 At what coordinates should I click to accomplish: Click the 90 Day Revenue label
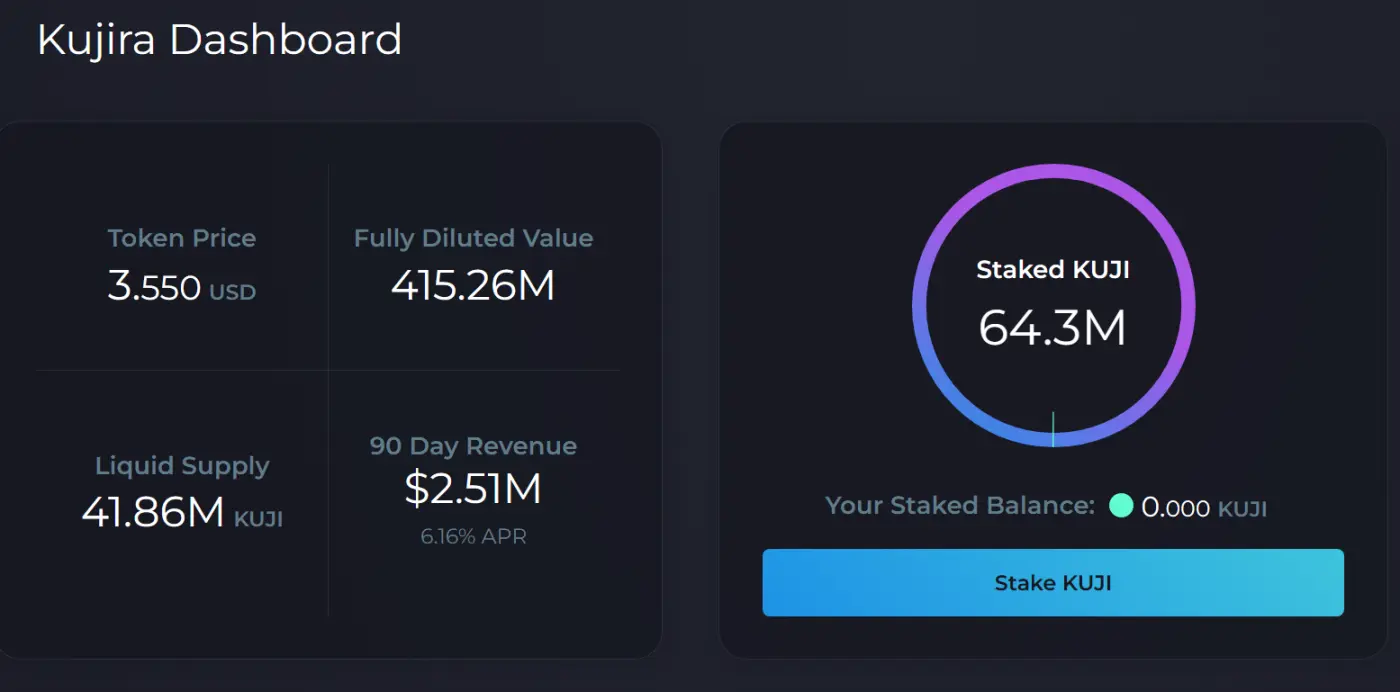point(473,446)
